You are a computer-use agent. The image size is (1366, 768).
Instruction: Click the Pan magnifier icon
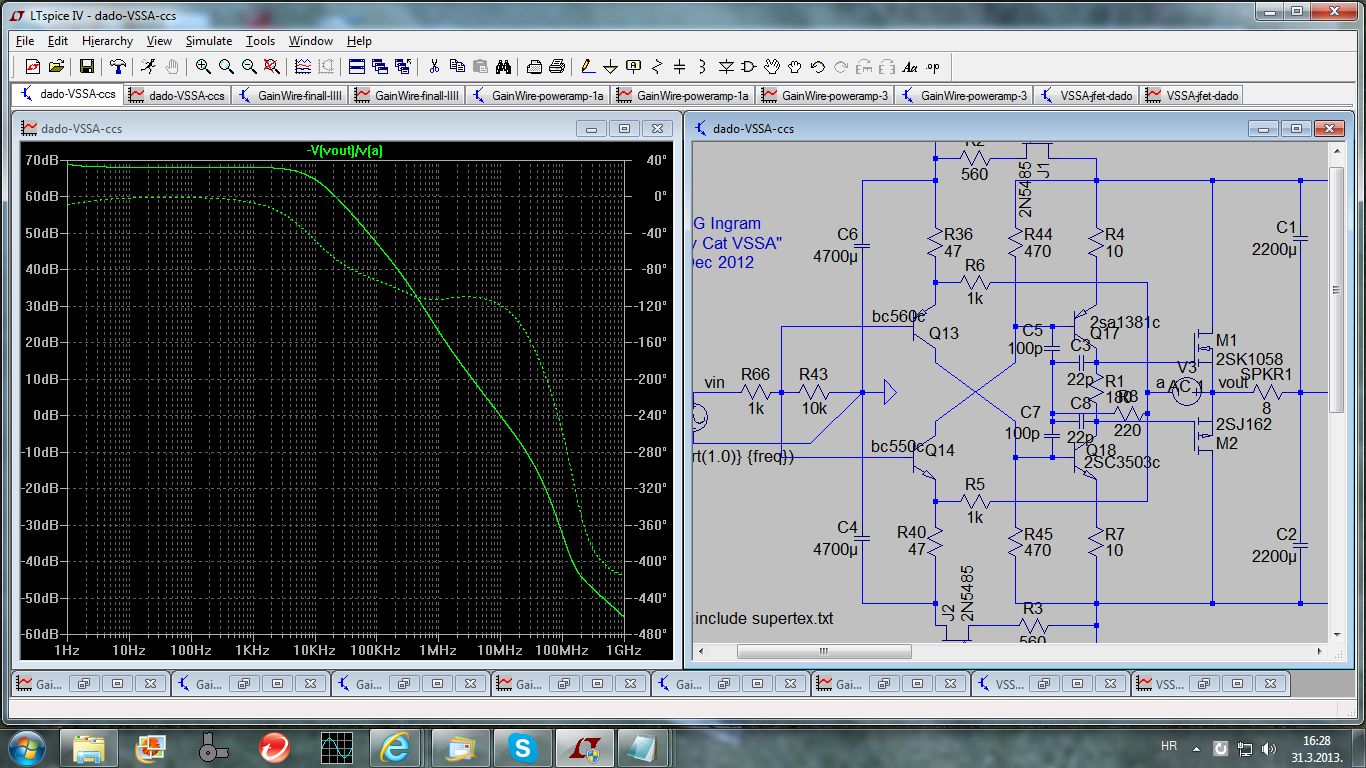(x=226, y=67)
